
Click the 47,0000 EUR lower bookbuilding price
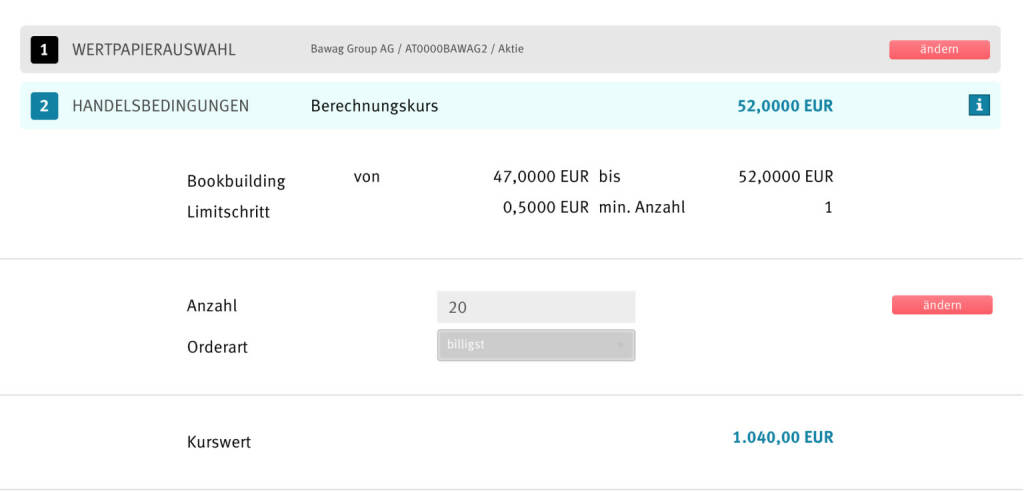541,177
